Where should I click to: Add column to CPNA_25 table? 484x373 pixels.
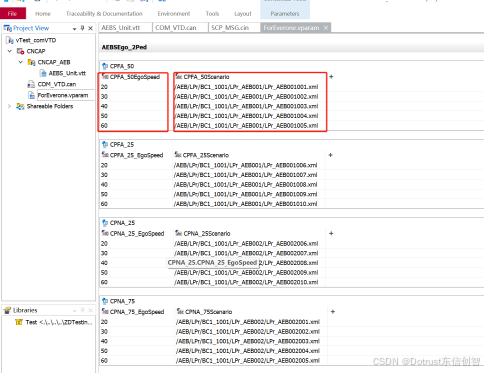(x=331, y=233)
